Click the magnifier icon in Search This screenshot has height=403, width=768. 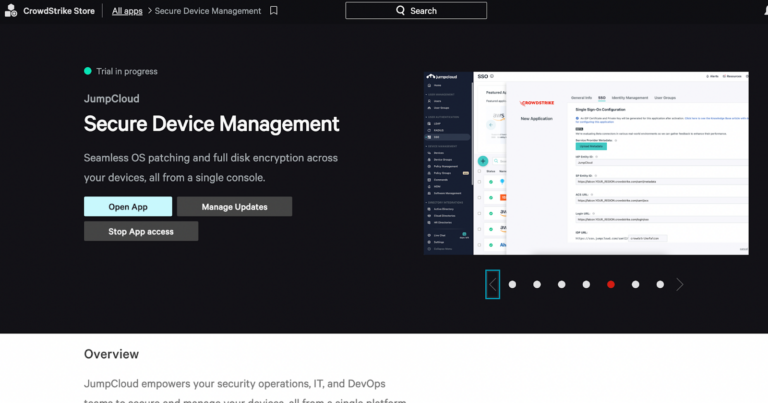pos(400,10)
